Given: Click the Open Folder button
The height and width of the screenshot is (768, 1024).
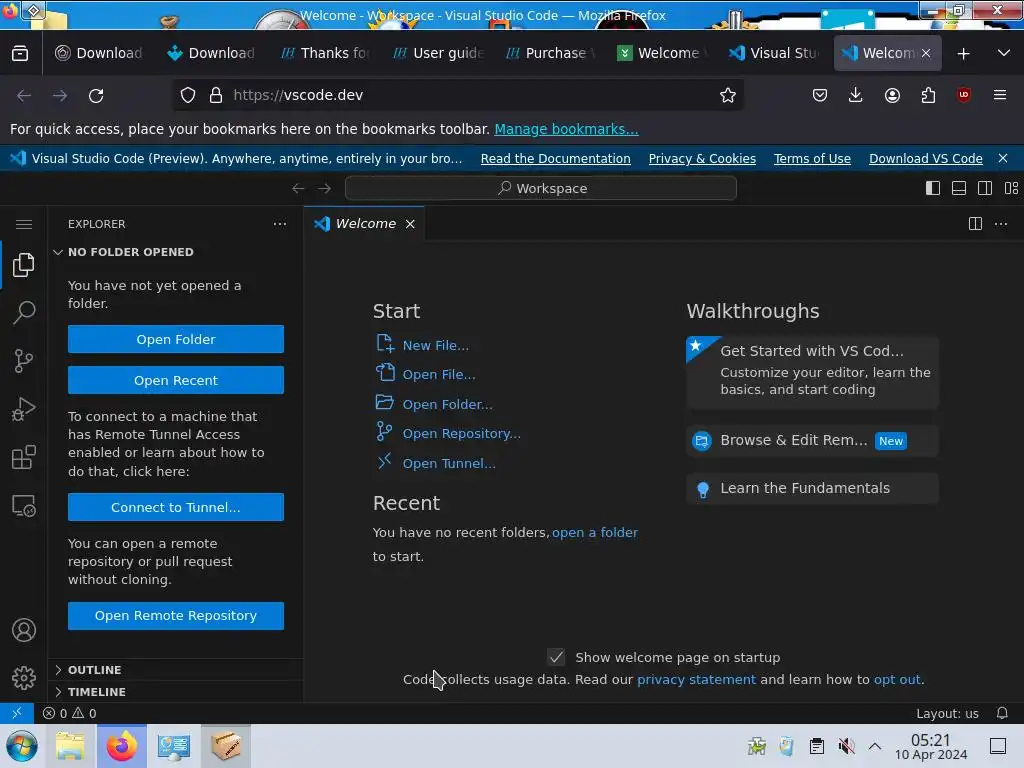Looking at the screenshot, I should [x=176, y=339].
